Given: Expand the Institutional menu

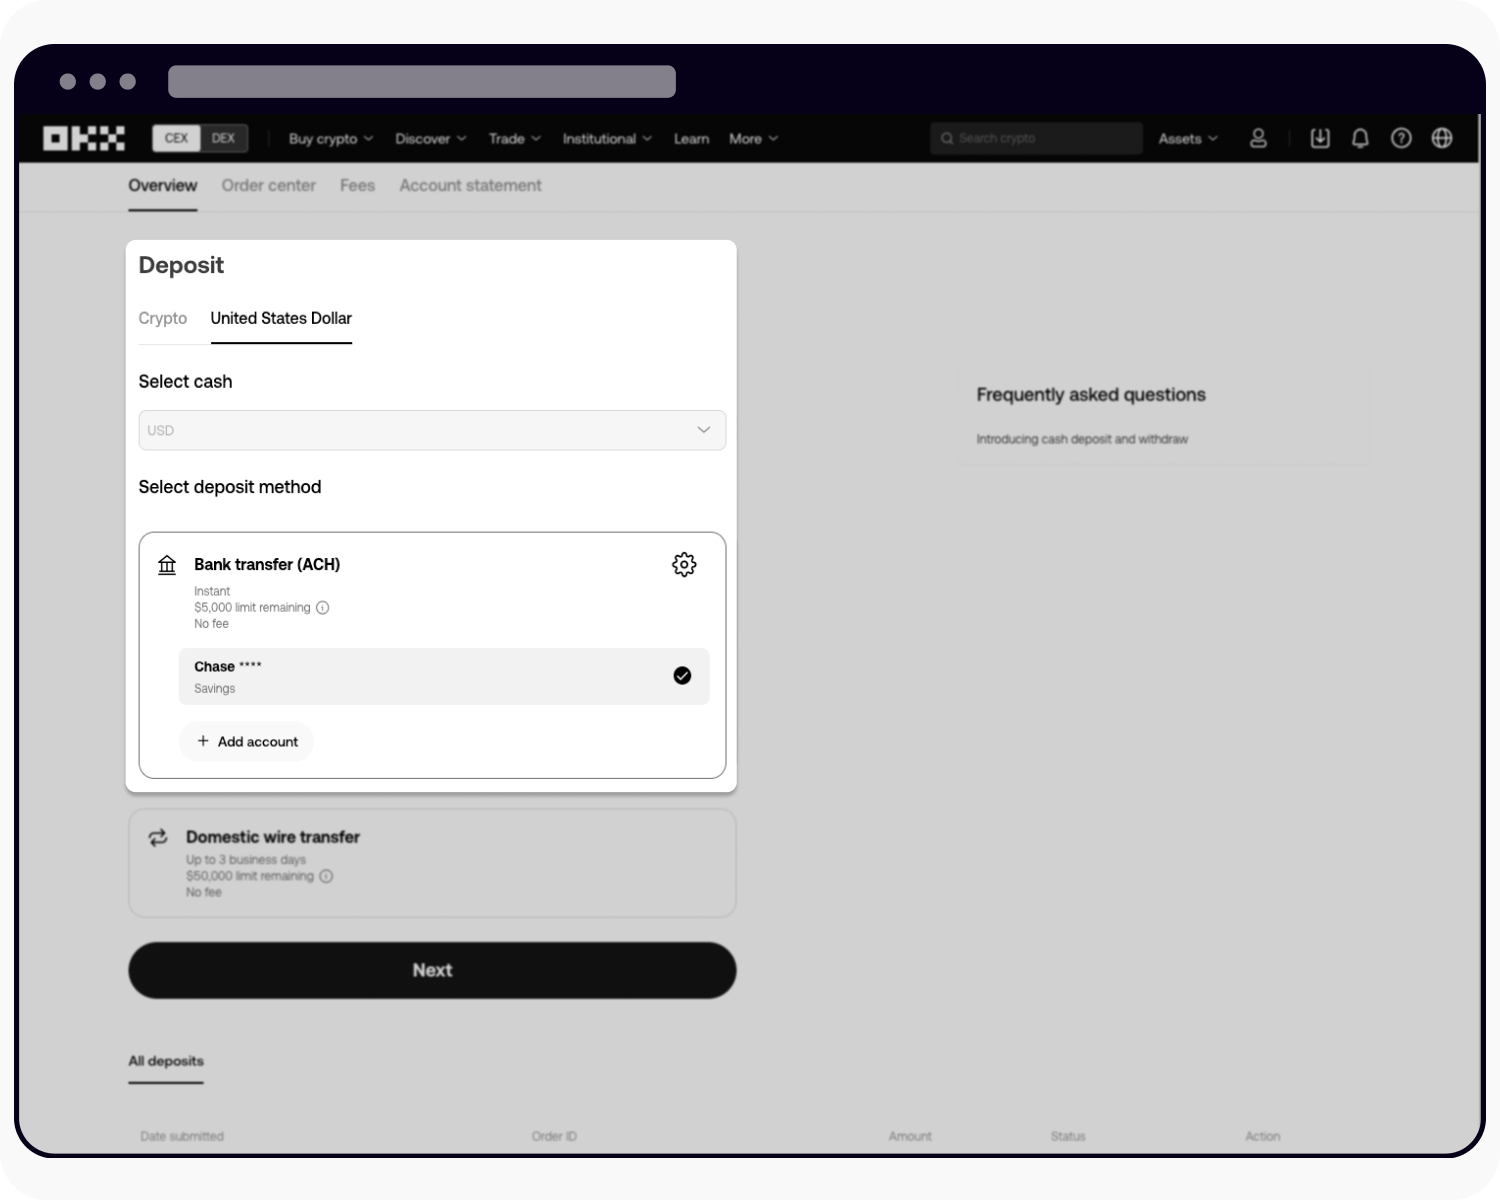Looking at the screenshot, I should point(607,139).
